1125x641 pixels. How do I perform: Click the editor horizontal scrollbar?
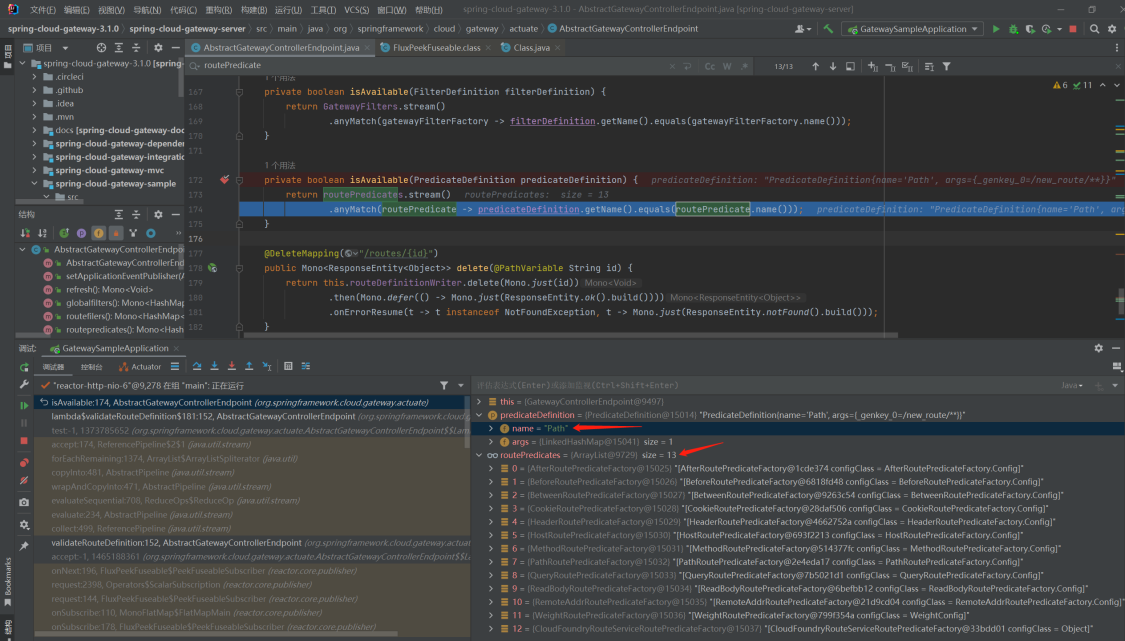click(x=570, y=334)
